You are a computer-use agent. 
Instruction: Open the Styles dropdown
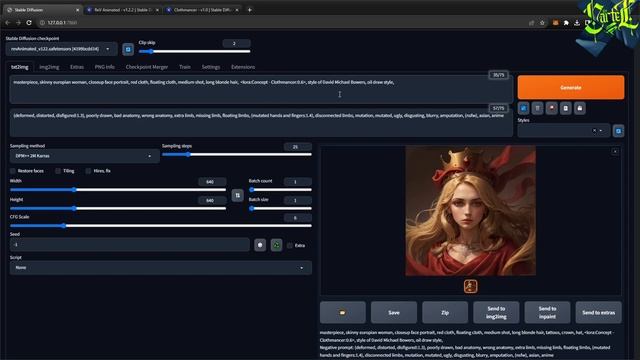click(564, 131)
